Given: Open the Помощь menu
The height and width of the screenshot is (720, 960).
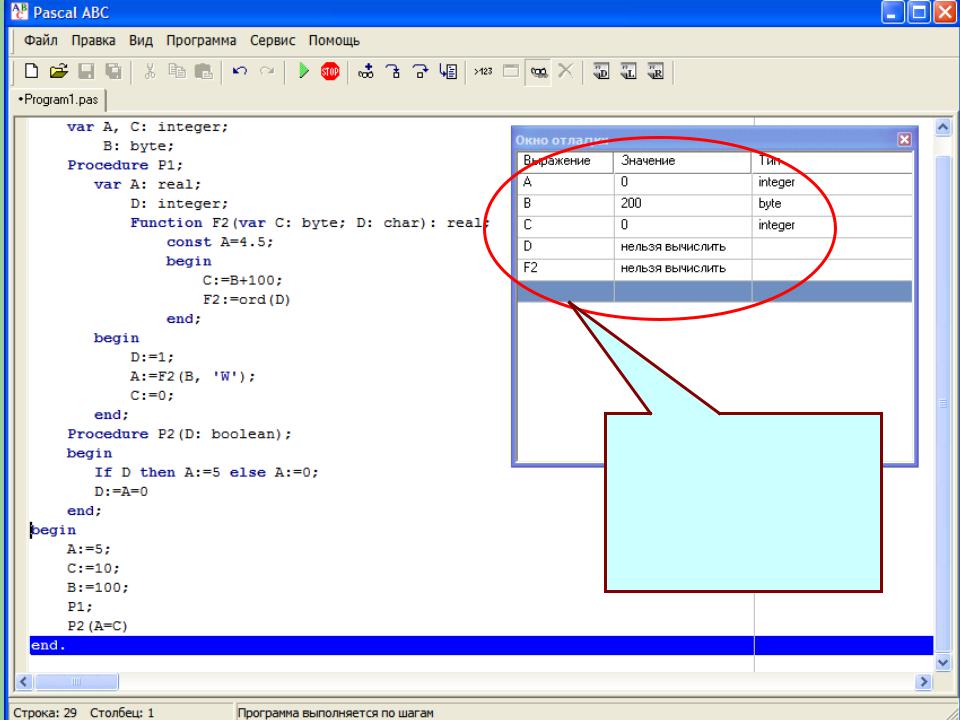Looking at the screenshot, I should pyautogui.click(x=334, y=41).
